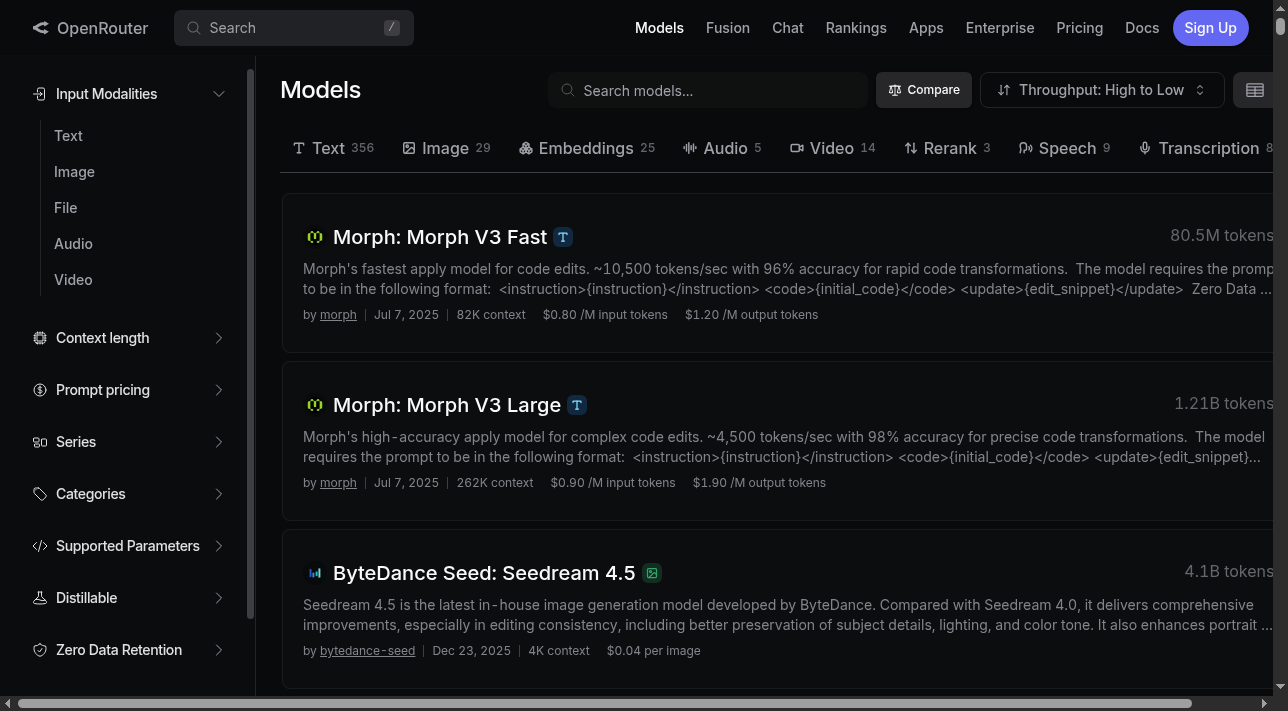This screenshot has width=1288, height=711.
Task: Click the Zero Data Retention shield icon
Action: click(40, 650)
